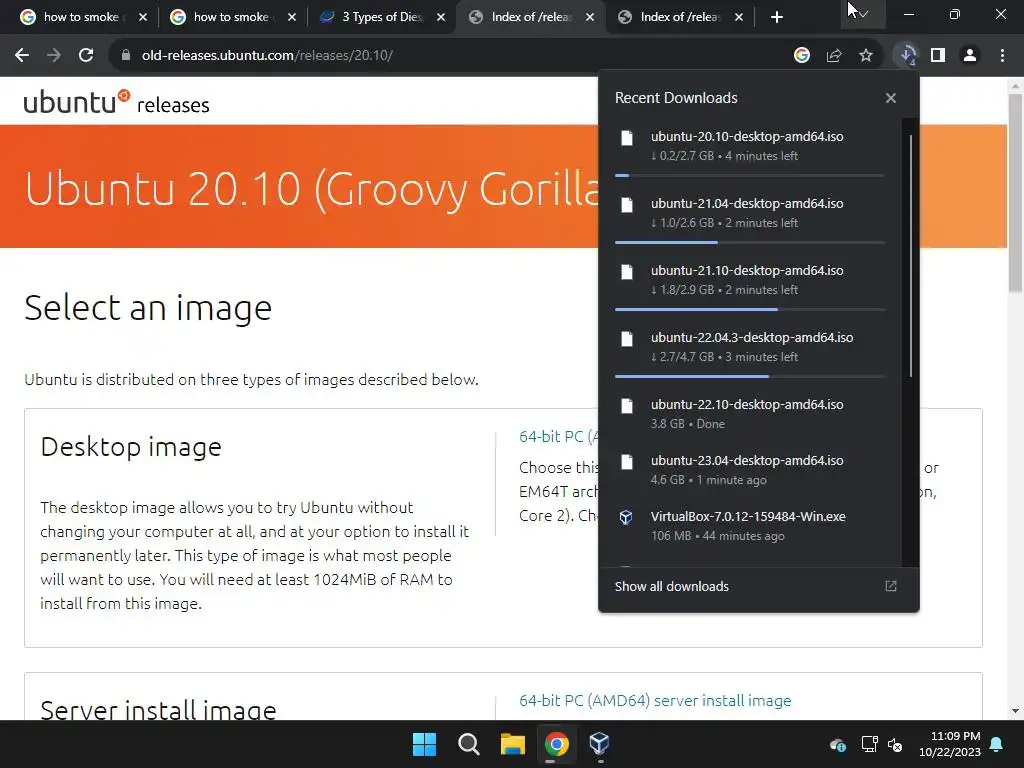Open File Explorer from taskbar
Screen dimensions: 1024x768
pyautogui.click(x=513, y=744)
